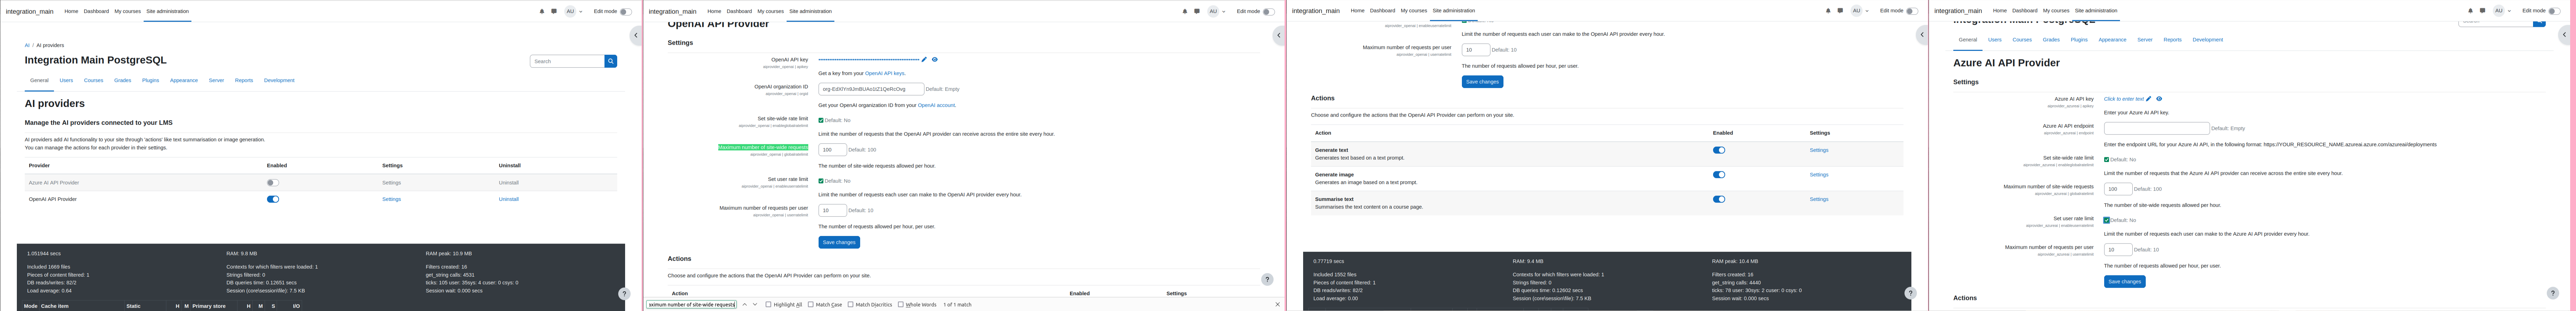Image resolution: width=2576 pixels, height=311 pixels.
Task: Focus the find bar search text field
Action: click(691, 304)
